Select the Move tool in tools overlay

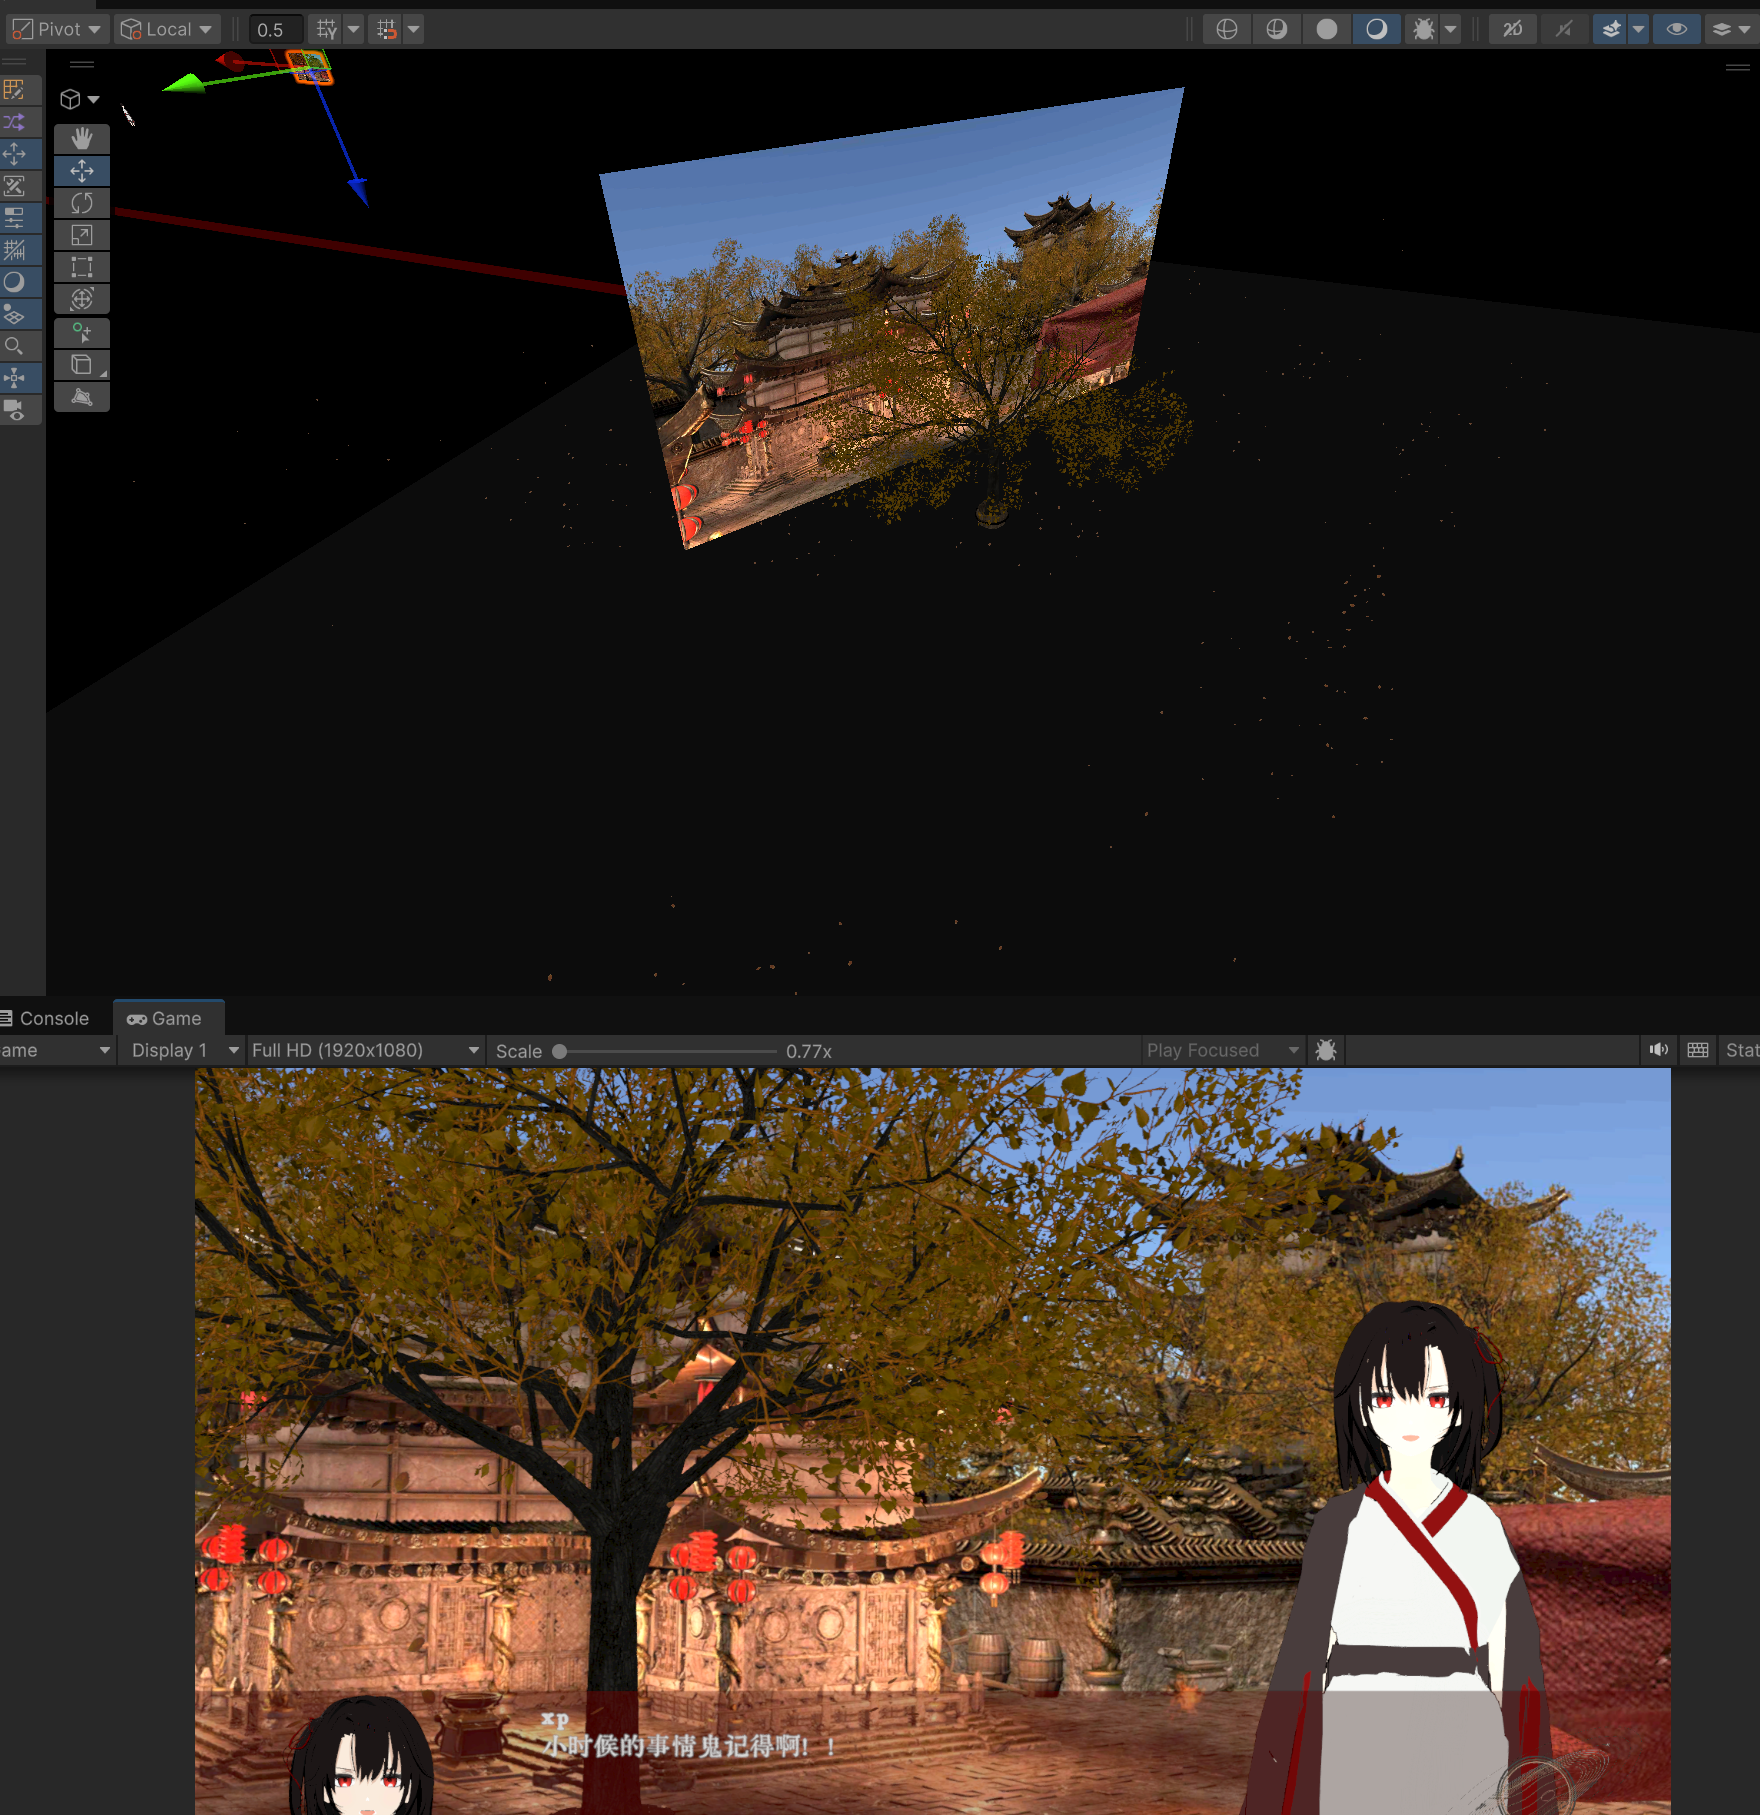tap(82, 171)
